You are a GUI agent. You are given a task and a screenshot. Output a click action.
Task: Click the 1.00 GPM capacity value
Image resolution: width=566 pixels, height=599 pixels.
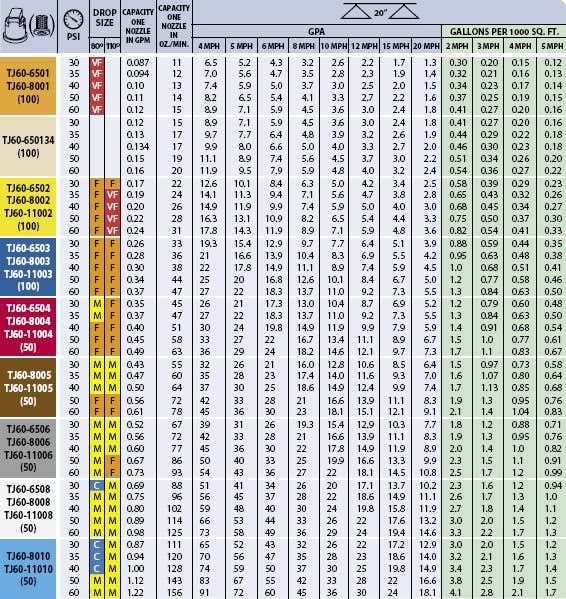[136, 568]
